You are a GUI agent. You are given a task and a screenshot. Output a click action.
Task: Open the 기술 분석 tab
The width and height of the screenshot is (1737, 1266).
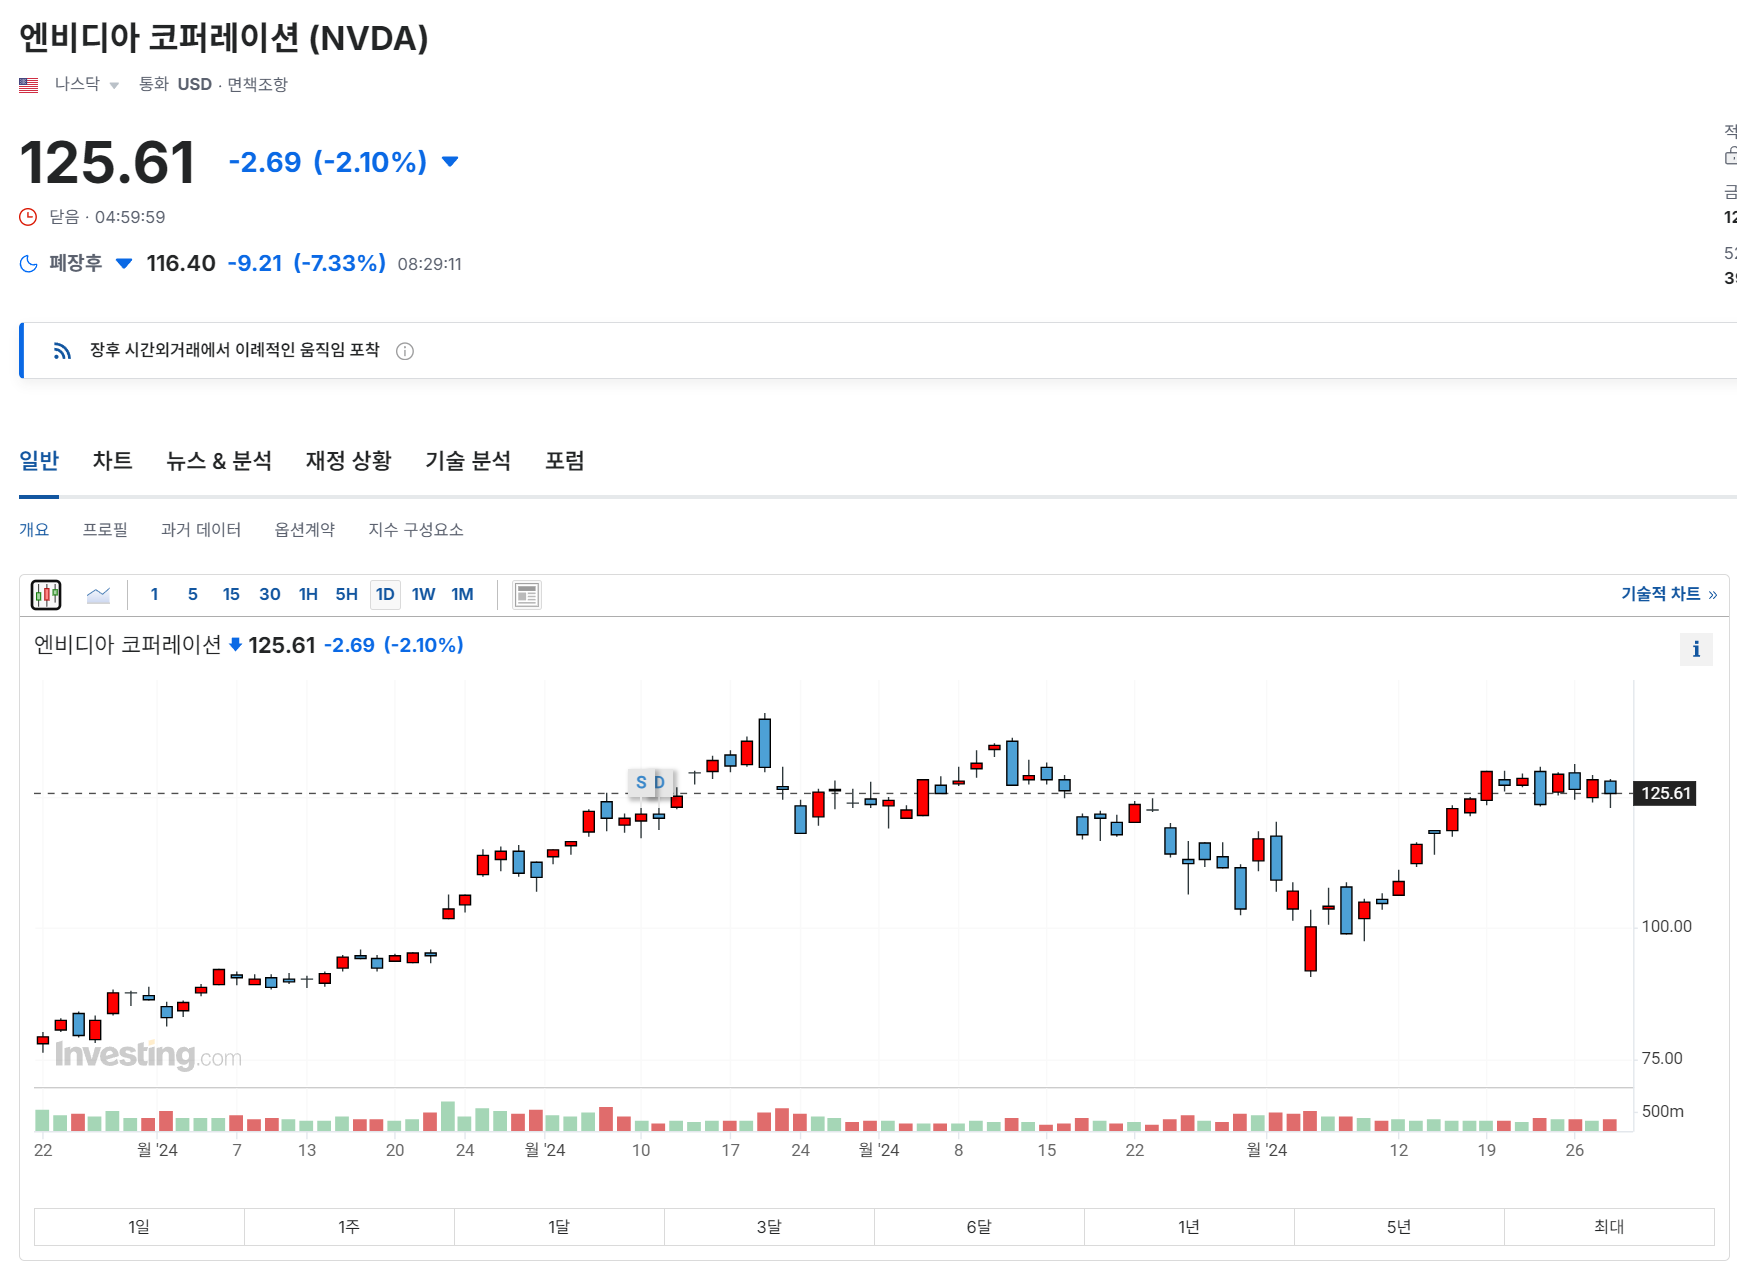468,461
